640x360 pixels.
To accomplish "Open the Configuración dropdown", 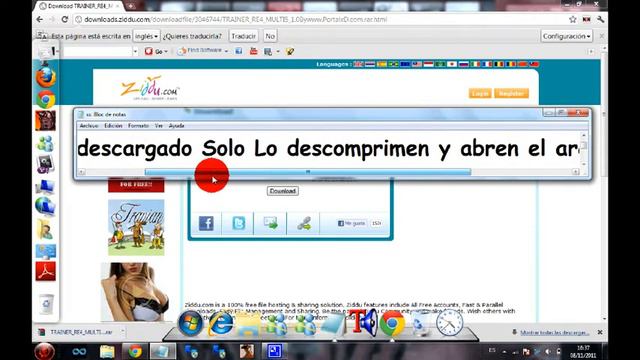I will pyautogui.click(x=567, y=36).
